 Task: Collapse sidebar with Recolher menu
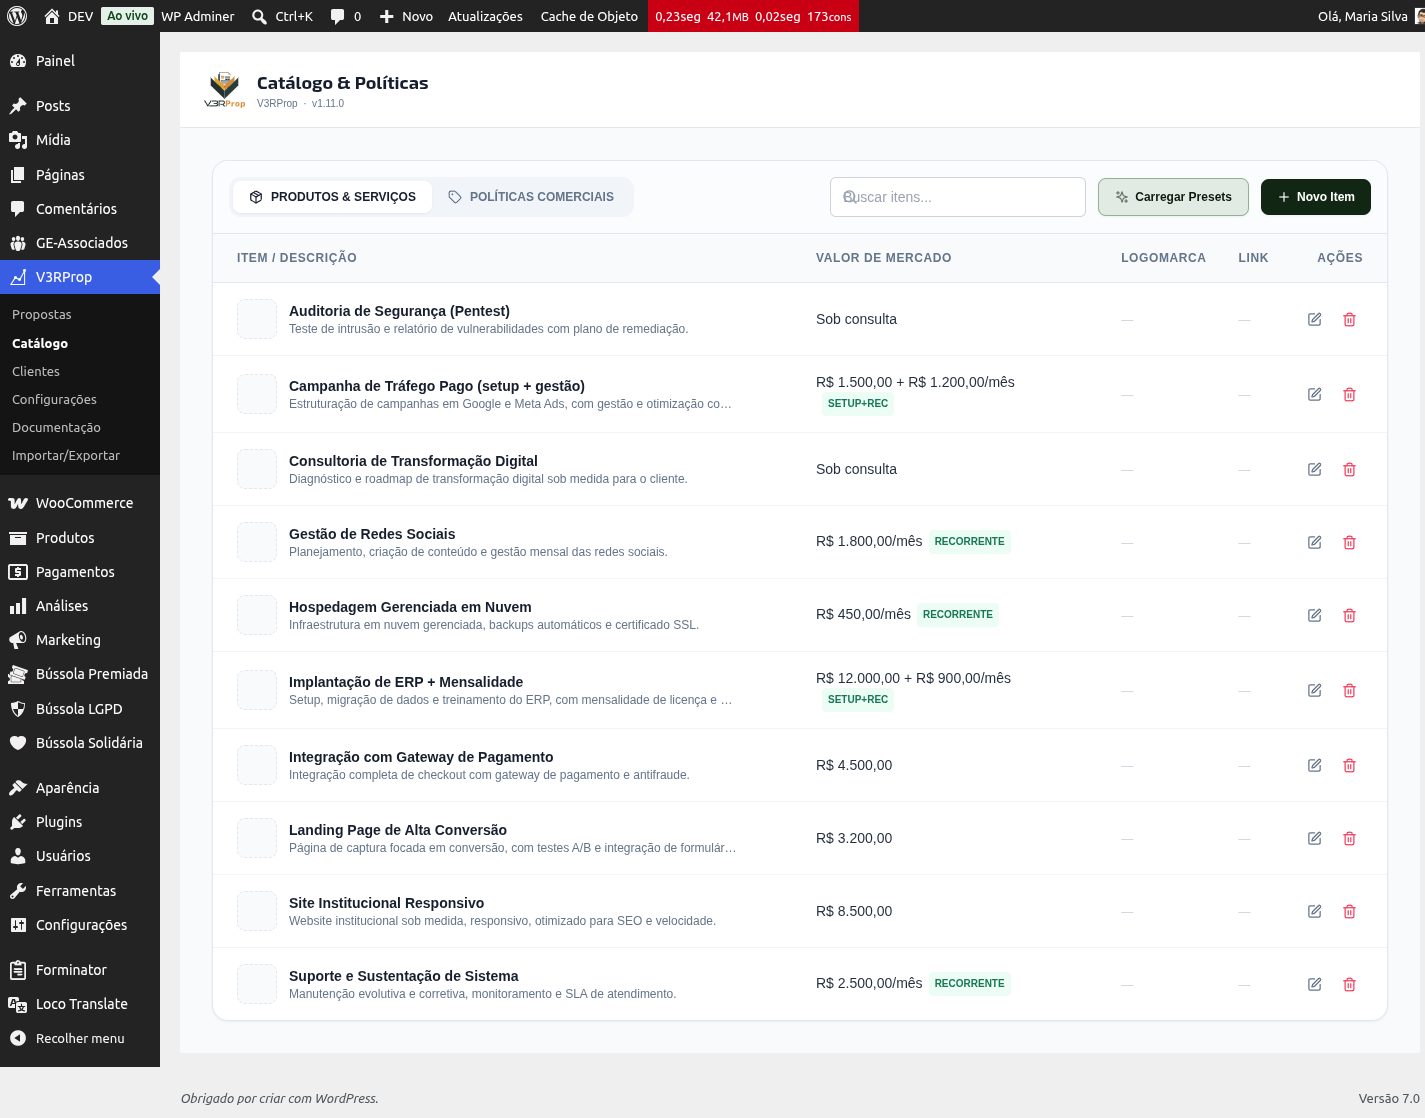pos(80,1038)
